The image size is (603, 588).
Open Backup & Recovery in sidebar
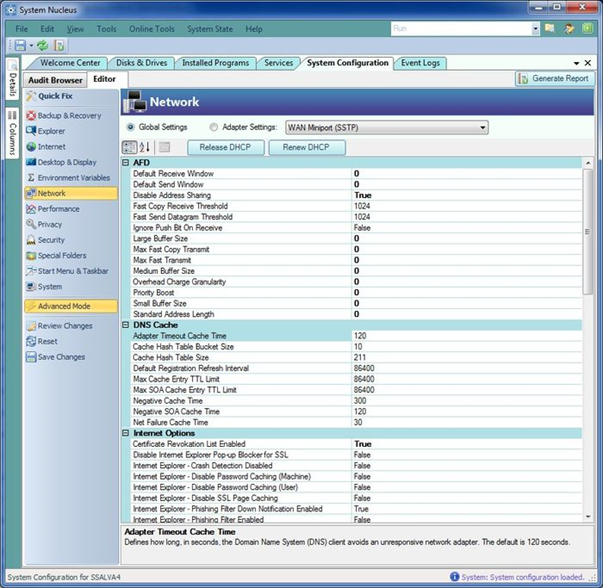point(68,115)
